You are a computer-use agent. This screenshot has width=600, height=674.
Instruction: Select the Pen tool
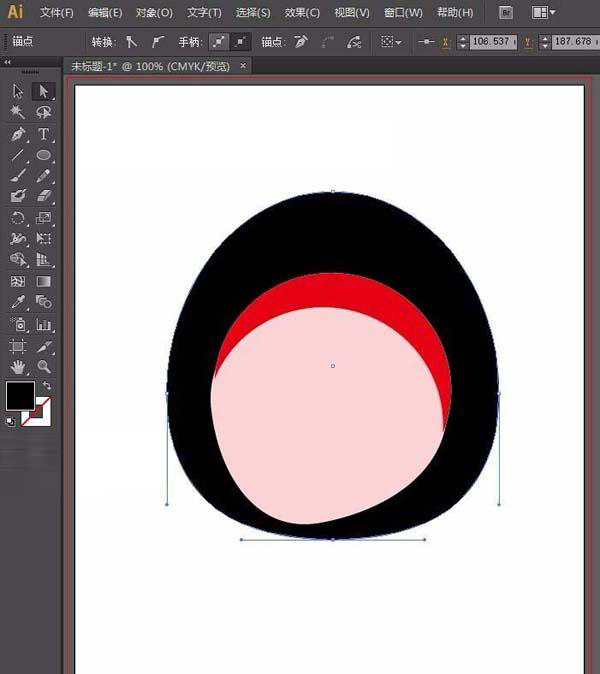click(x=18, y=134)
